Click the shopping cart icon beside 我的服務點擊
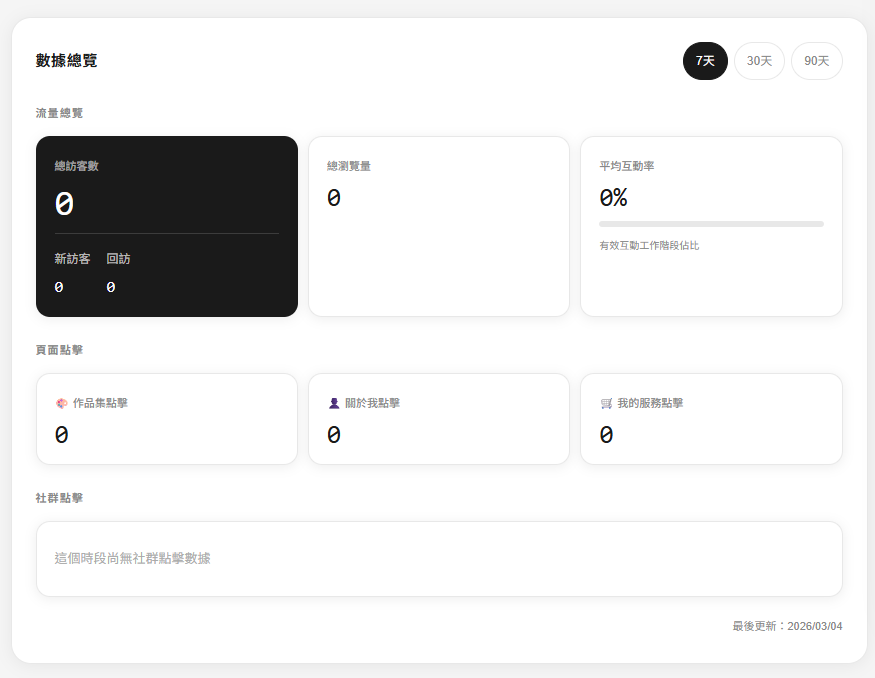 tap(606, 403)
